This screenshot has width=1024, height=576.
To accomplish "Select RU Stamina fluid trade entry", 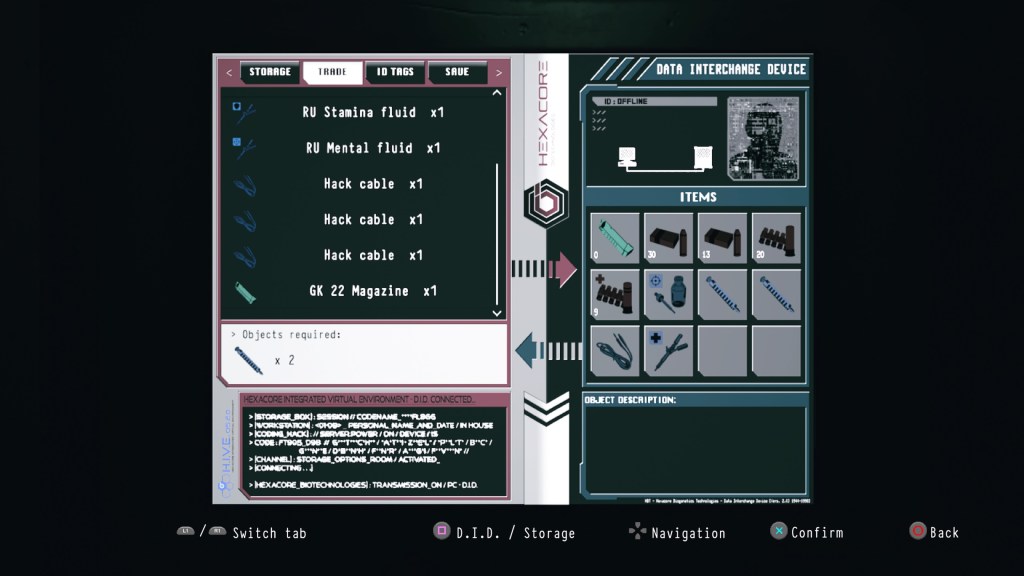I will pos(372,112).
